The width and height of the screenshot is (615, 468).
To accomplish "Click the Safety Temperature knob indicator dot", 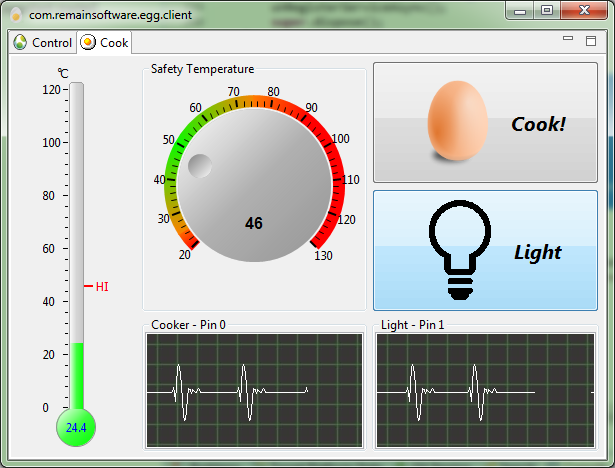I will (x=201, y=168).
